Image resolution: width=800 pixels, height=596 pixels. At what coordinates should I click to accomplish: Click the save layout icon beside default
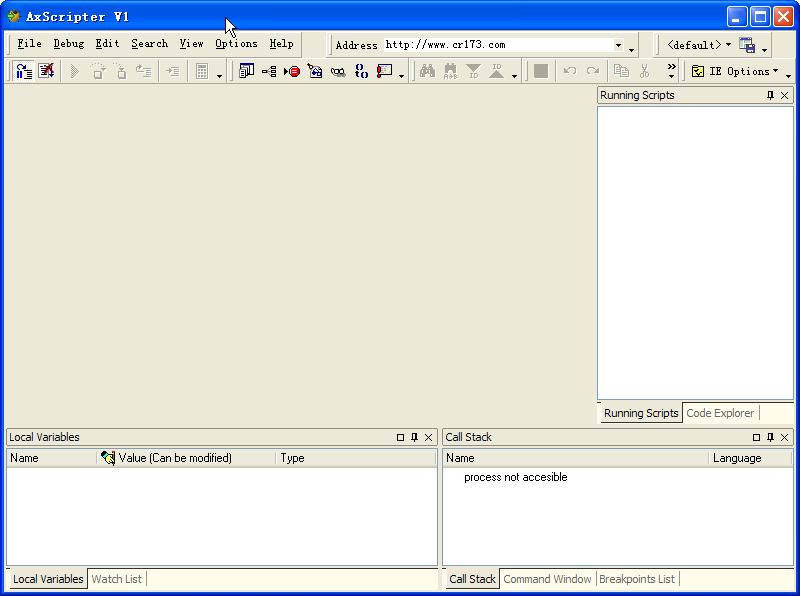pyautogui.click(x=746, y=45)
